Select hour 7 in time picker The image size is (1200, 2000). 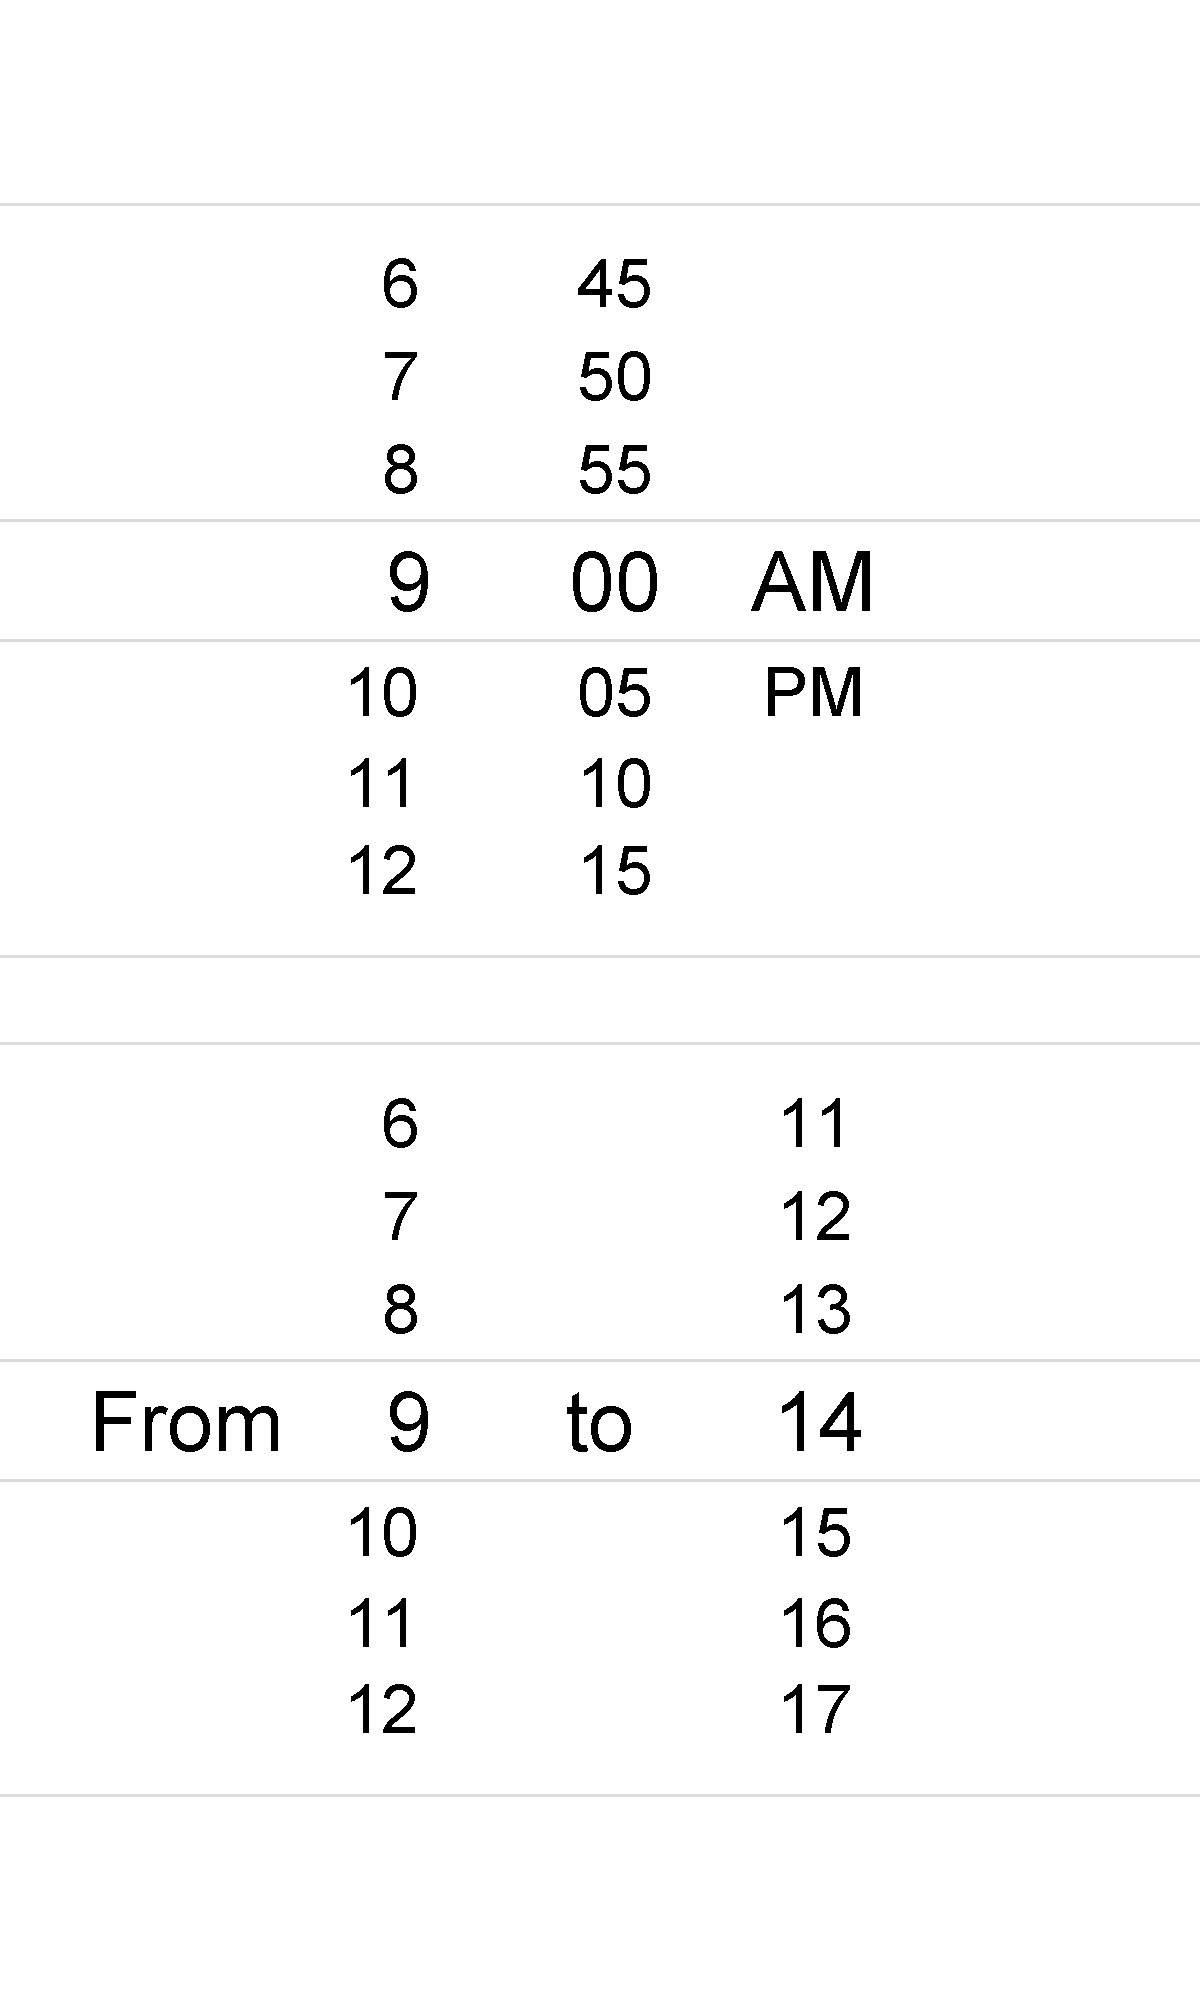coord(399,377)
